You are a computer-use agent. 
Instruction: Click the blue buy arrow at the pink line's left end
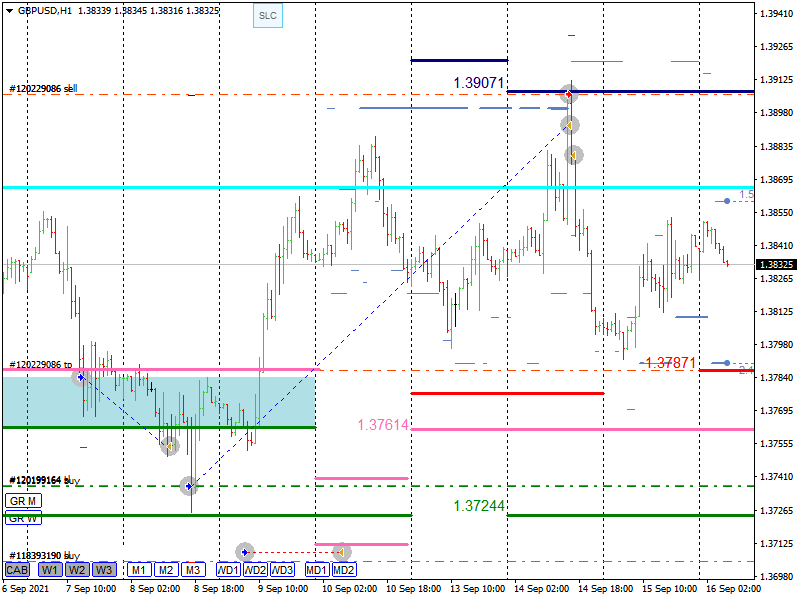81,376
